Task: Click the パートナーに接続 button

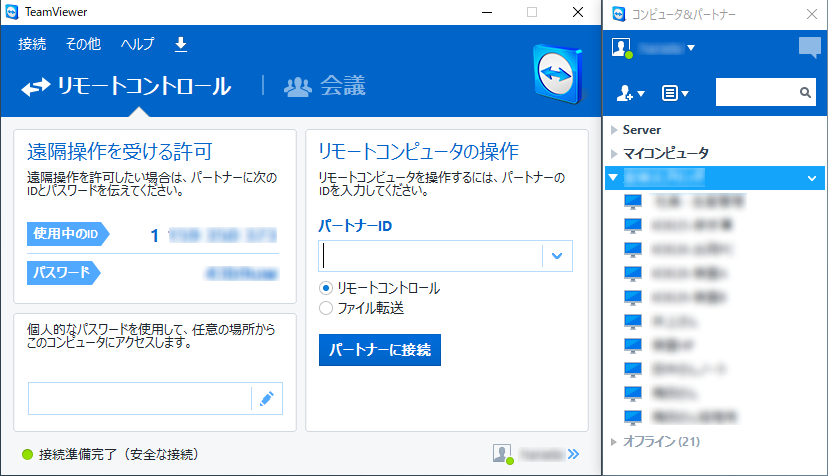Action: click(x=380, y=350)
